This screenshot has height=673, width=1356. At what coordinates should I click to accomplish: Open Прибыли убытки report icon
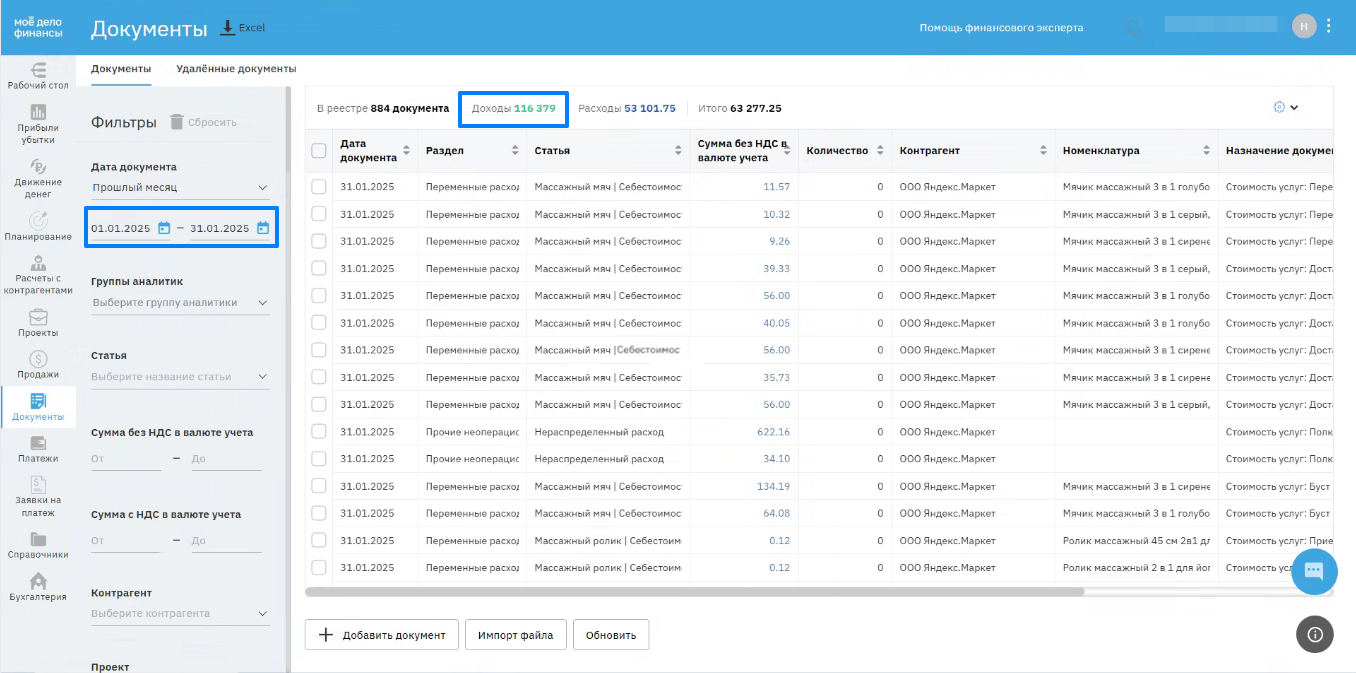pos(38,113)
